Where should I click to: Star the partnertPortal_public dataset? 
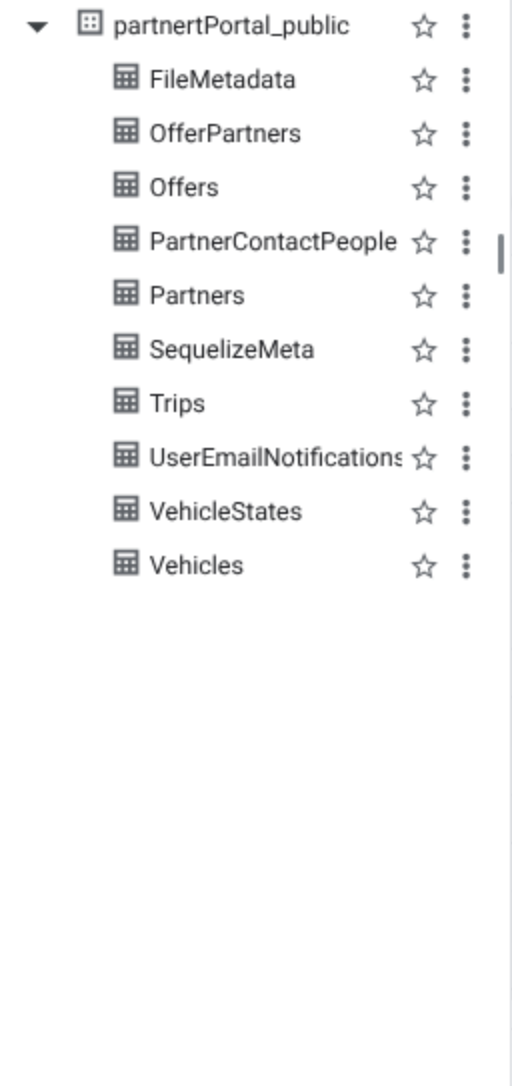tap(424, 27)
